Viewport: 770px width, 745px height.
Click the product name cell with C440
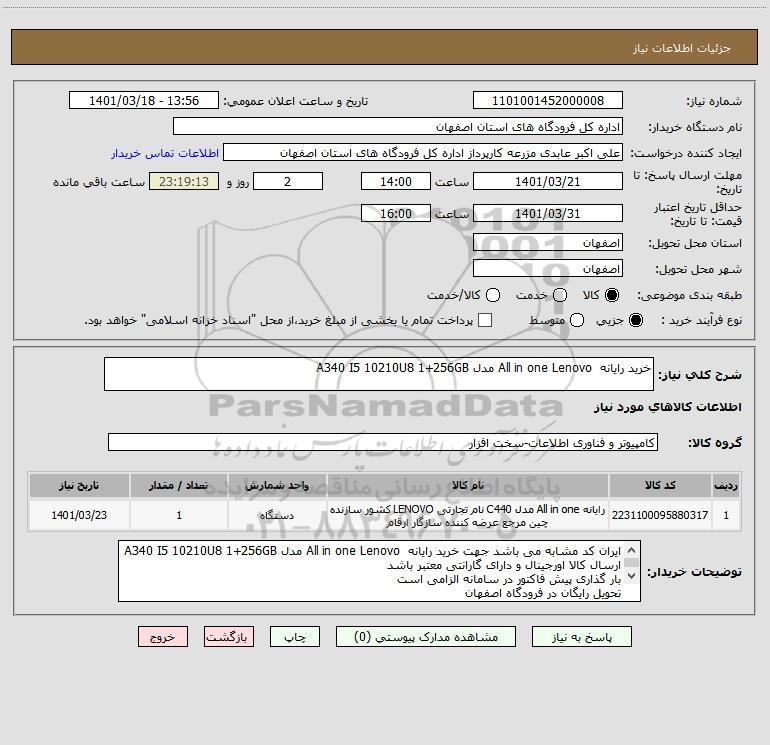coord(468,515)
